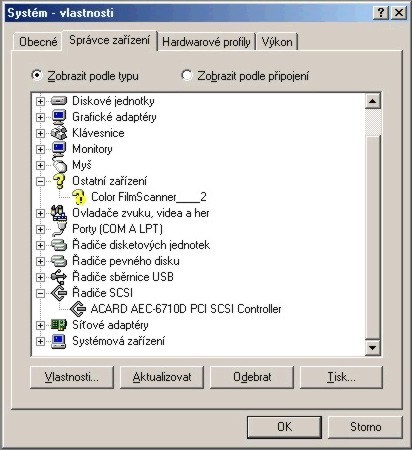The image size is (412, 450).
Task: Click the ACARD AEC-6710D SCSI controller icon
Action: [78, 309]
